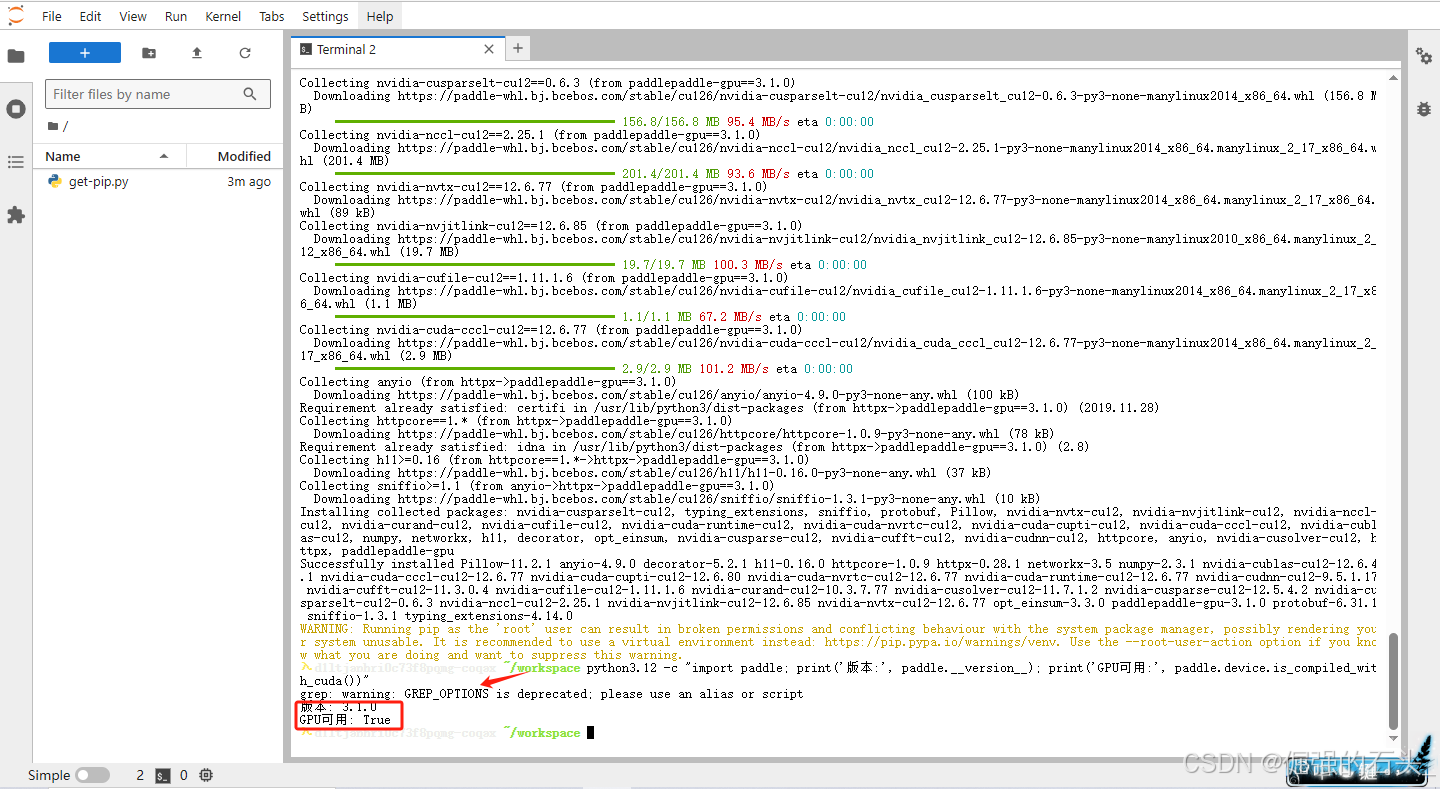1440x789 pixels.
Task: Open the Debugger bug icon panel
Action: [x=1423, y=109]
